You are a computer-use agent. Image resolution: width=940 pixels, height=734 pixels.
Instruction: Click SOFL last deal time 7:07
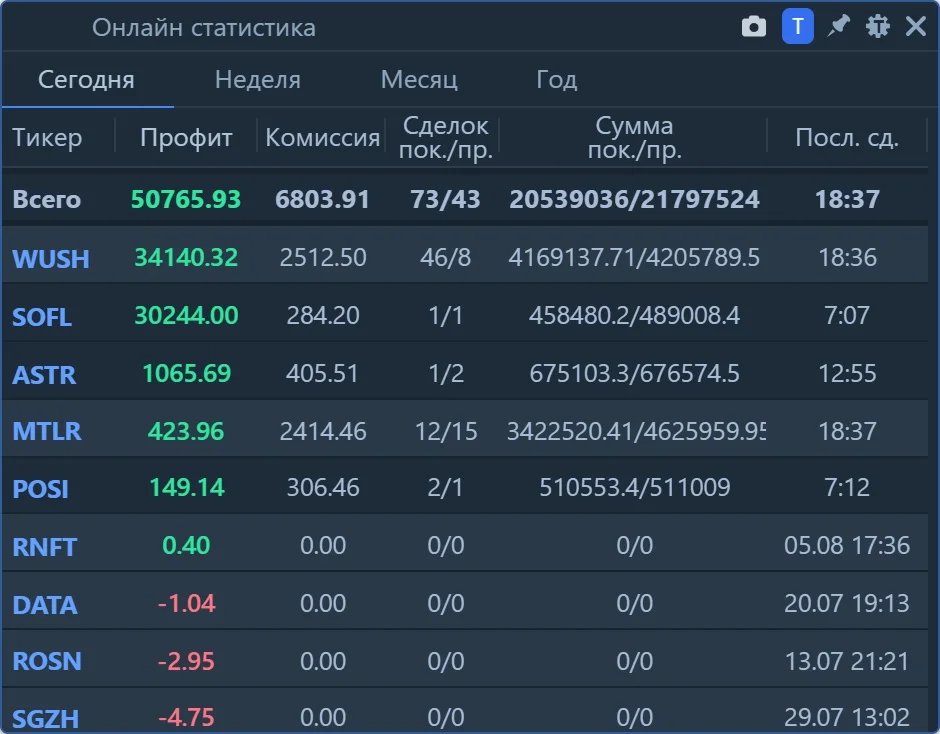click(847, 315)
